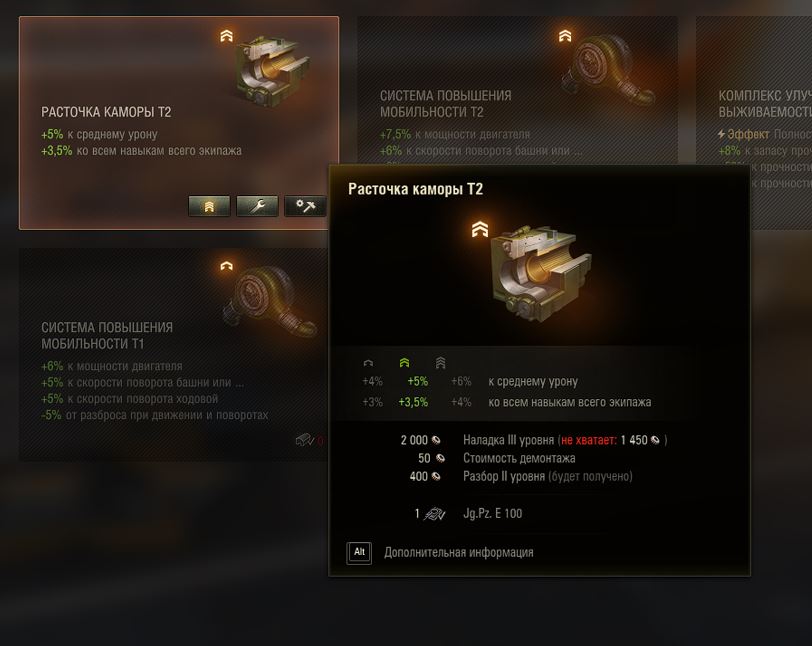
Task: Click the tank icon next to Jg.Pz. E 100
Action: pos(434,513)
